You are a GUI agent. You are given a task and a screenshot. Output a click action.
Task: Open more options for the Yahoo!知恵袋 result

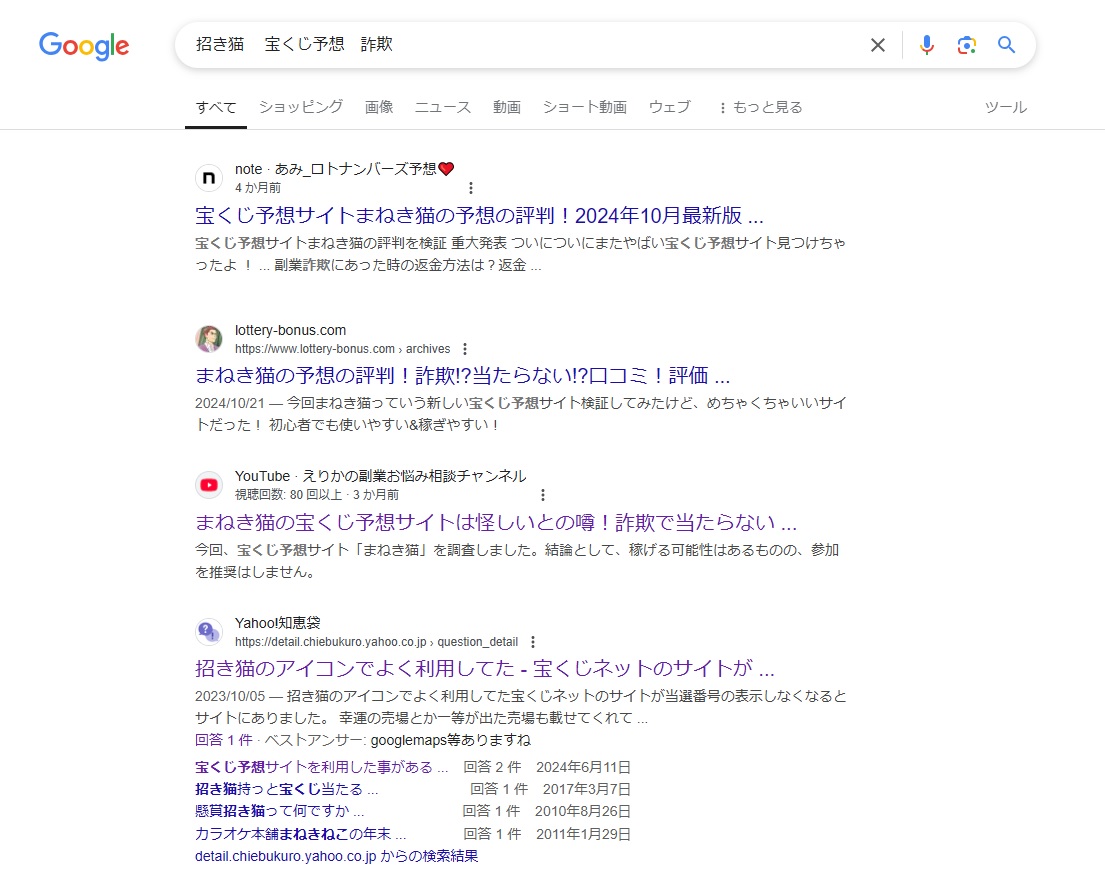point(533,642)
